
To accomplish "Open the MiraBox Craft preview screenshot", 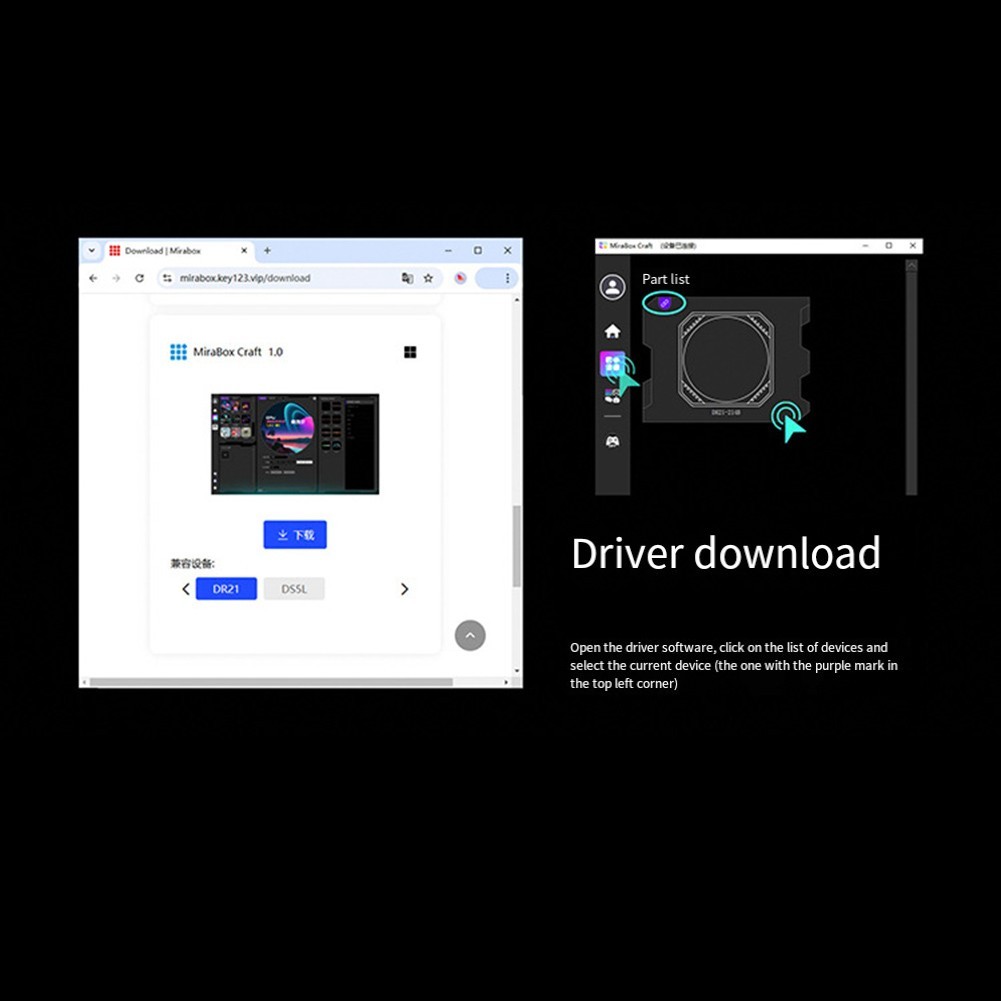I will (295, 444).
